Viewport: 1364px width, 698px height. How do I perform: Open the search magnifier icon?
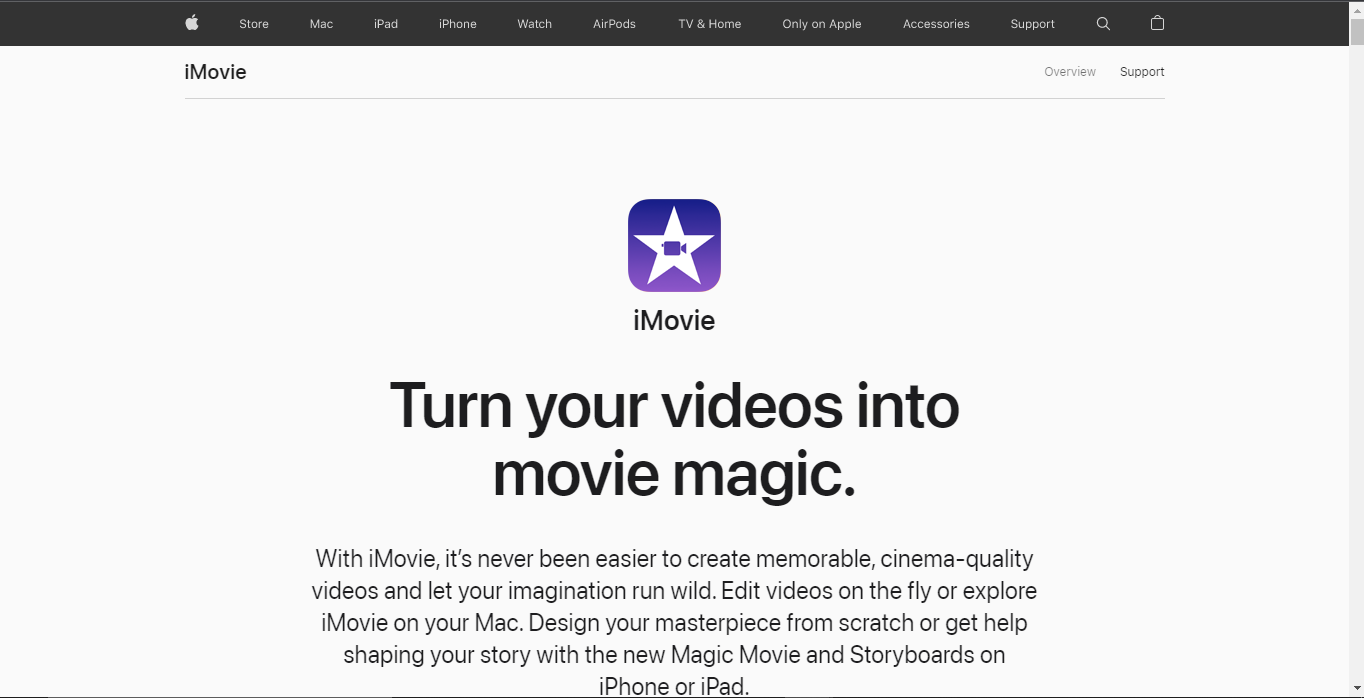(x=1103, y=23)
